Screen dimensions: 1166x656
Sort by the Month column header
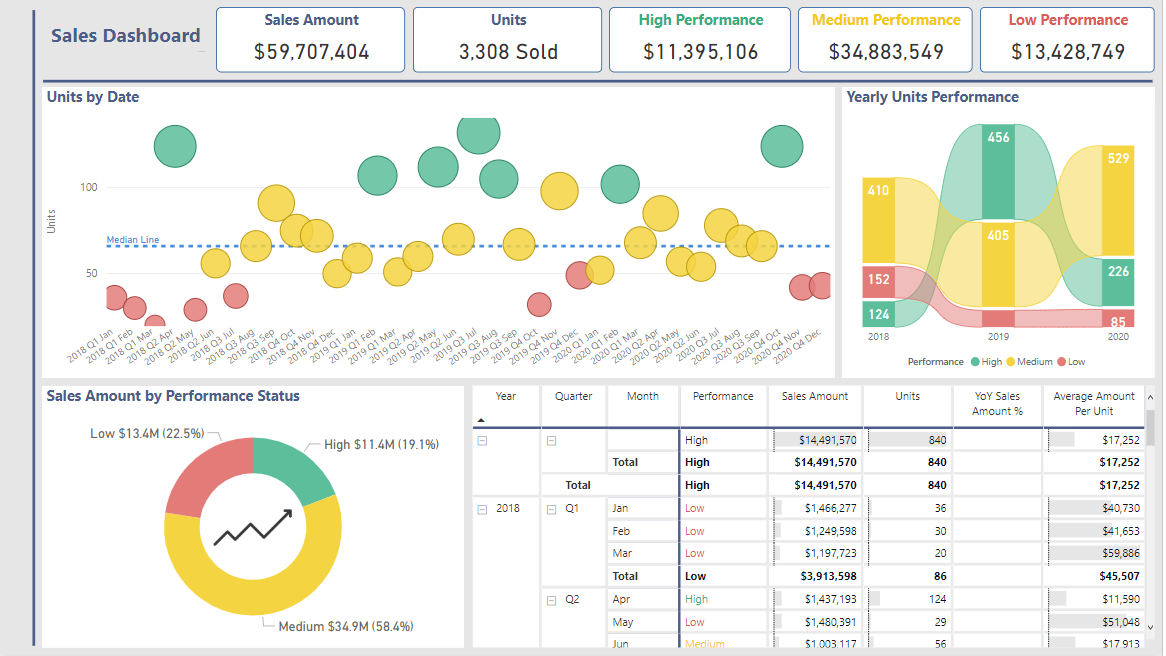tap(642, 396)
